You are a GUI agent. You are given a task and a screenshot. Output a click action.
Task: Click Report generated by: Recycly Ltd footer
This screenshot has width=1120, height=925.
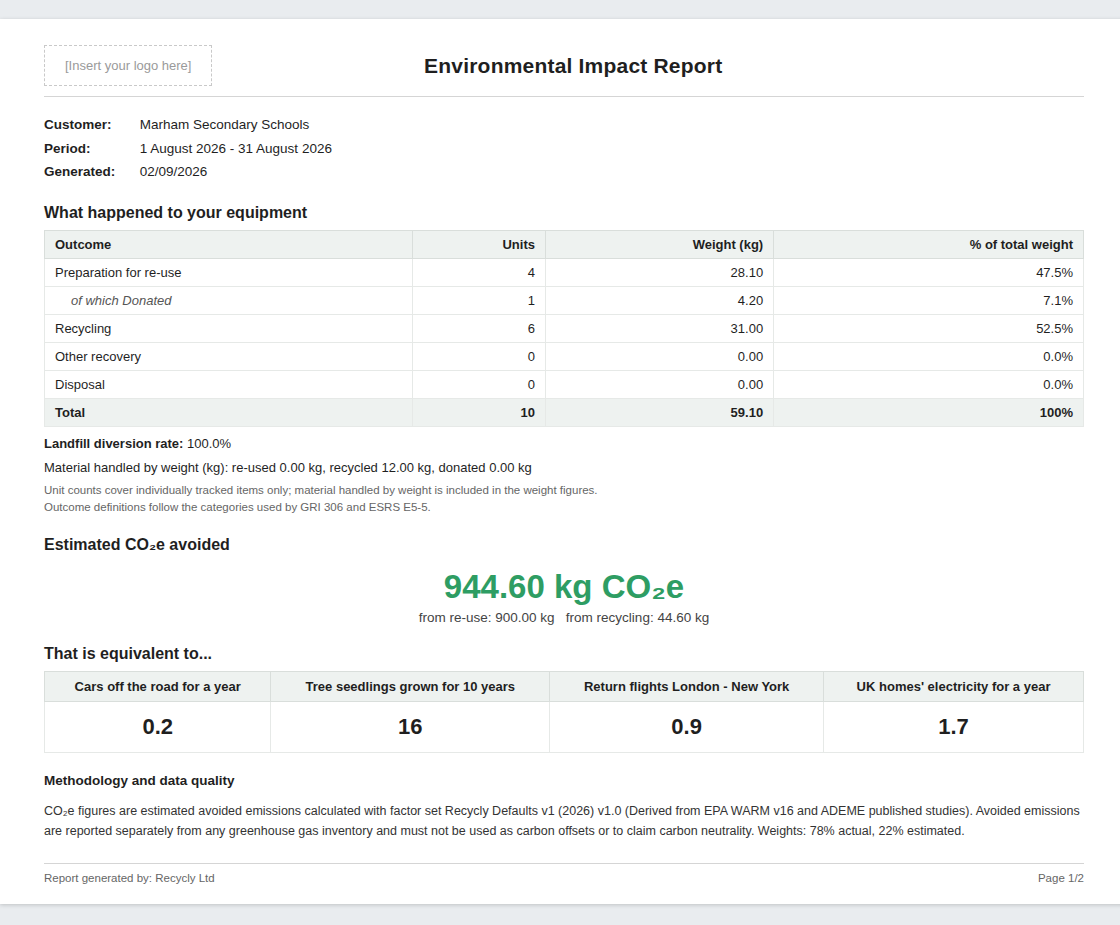[x=129, y=878]
